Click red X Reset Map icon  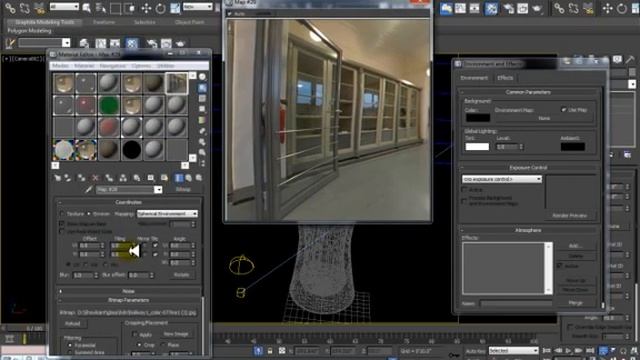pyautogui.click(x=95, y=178)
